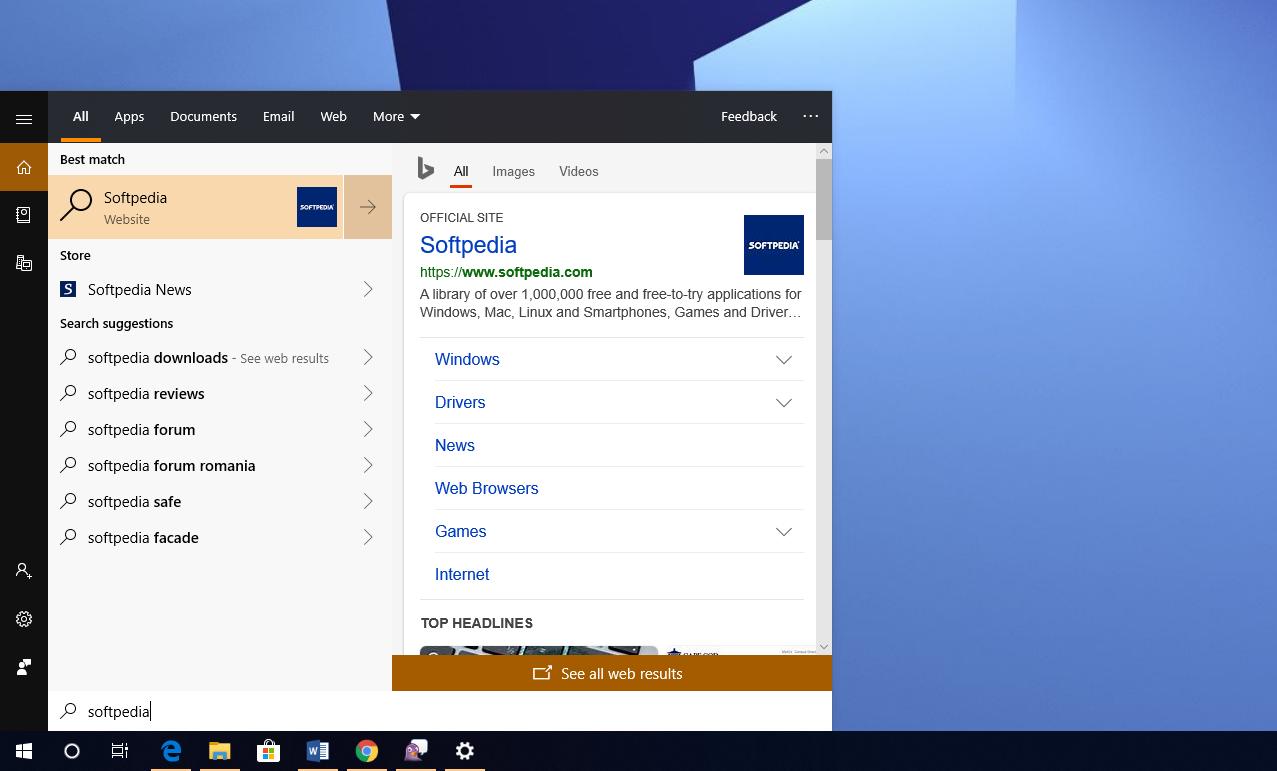Click the search icon beside softpedia safe
The image size is (1277, 771).
coord(68,501)
